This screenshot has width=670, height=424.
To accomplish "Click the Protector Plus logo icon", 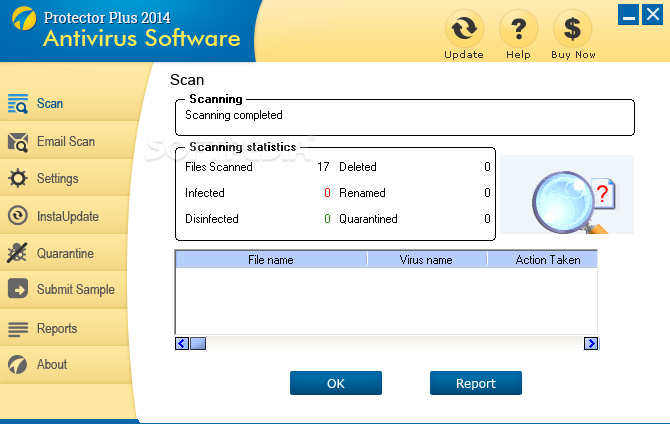I will click(x=24, y=18).
